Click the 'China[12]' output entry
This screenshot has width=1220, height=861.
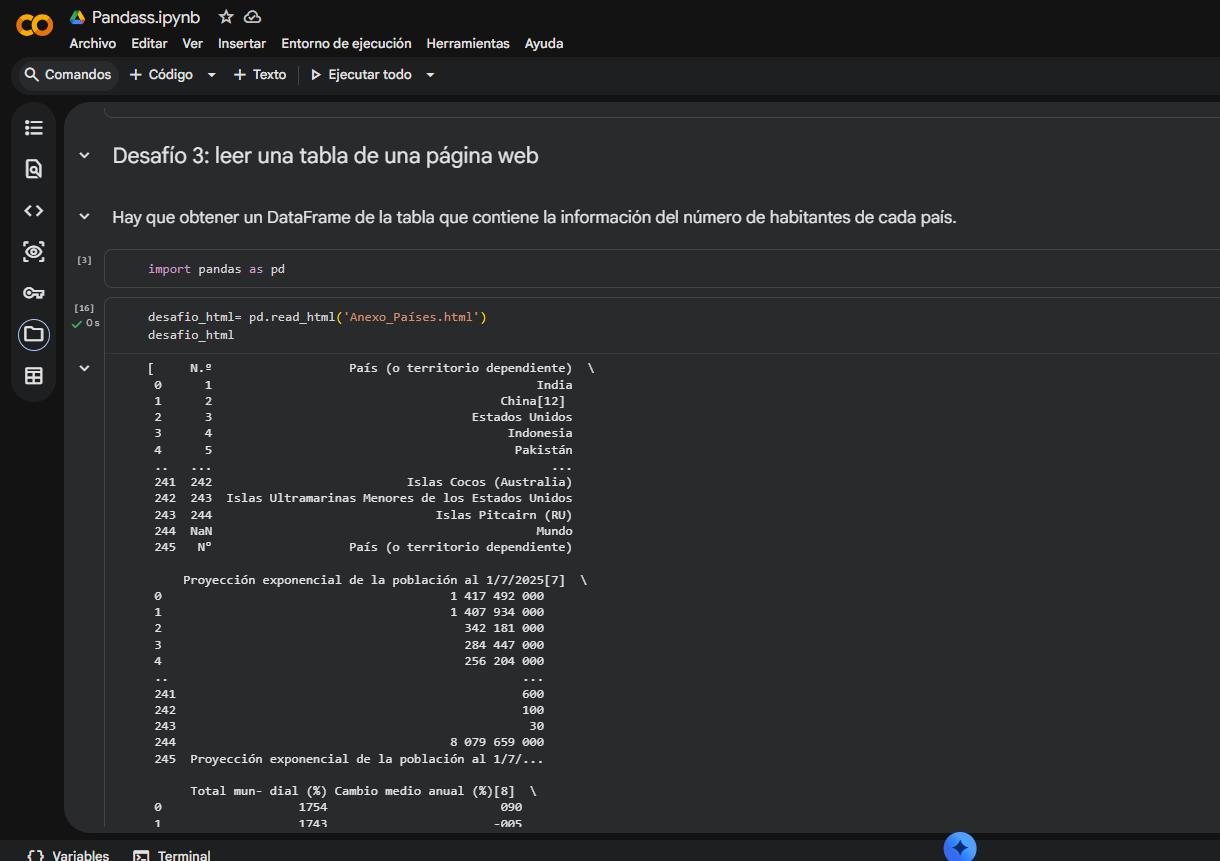click(x=533, y=401)
